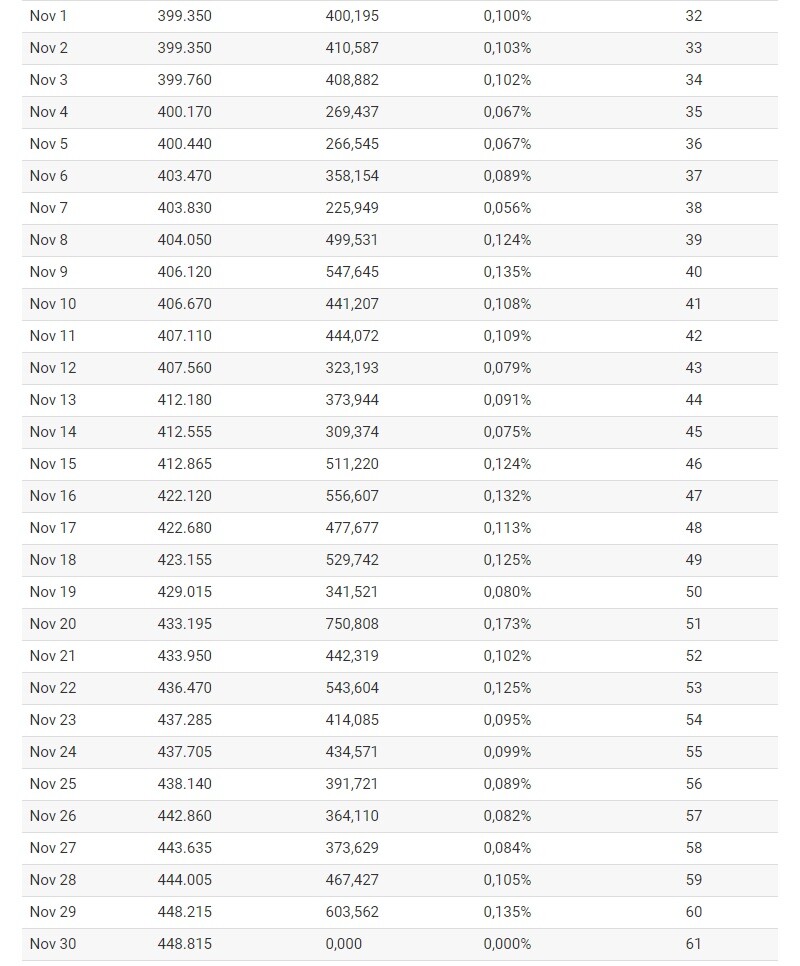The width and height of the screenshot is (800, 966).
Task: Click the 556,607 value in Nov 16 row
Action: pos(352,497)
